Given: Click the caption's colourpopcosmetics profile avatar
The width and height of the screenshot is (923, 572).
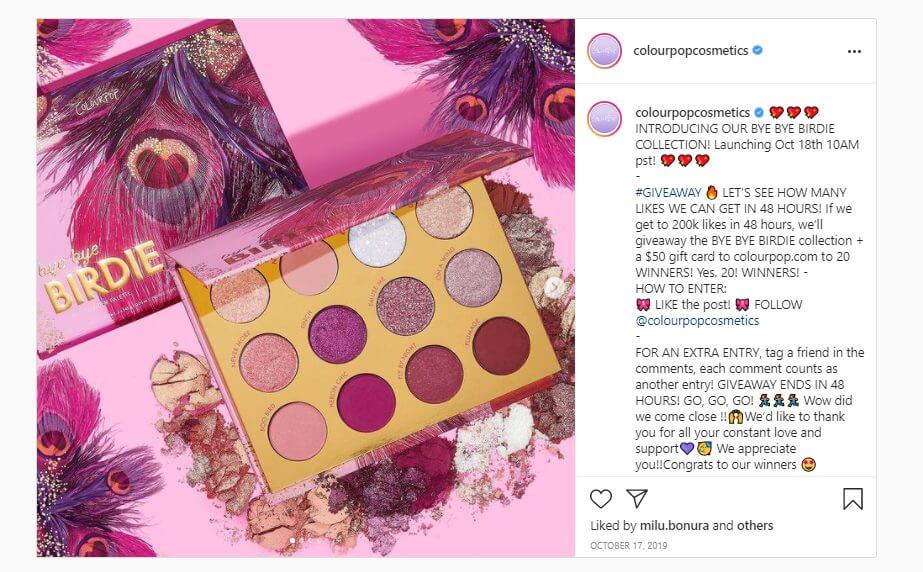Looking at the screenshot, I should coord(605,118).
